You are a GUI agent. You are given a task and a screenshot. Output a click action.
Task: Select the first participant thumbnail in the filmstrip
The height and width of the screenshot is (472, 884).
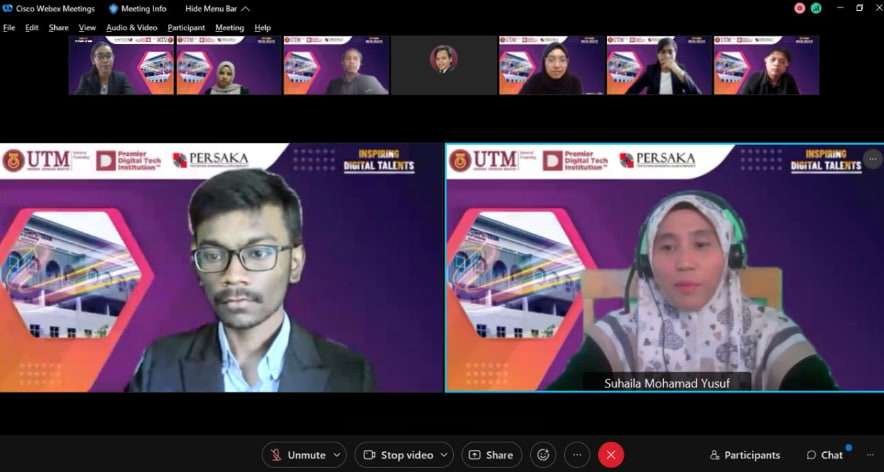pos(121,65)
